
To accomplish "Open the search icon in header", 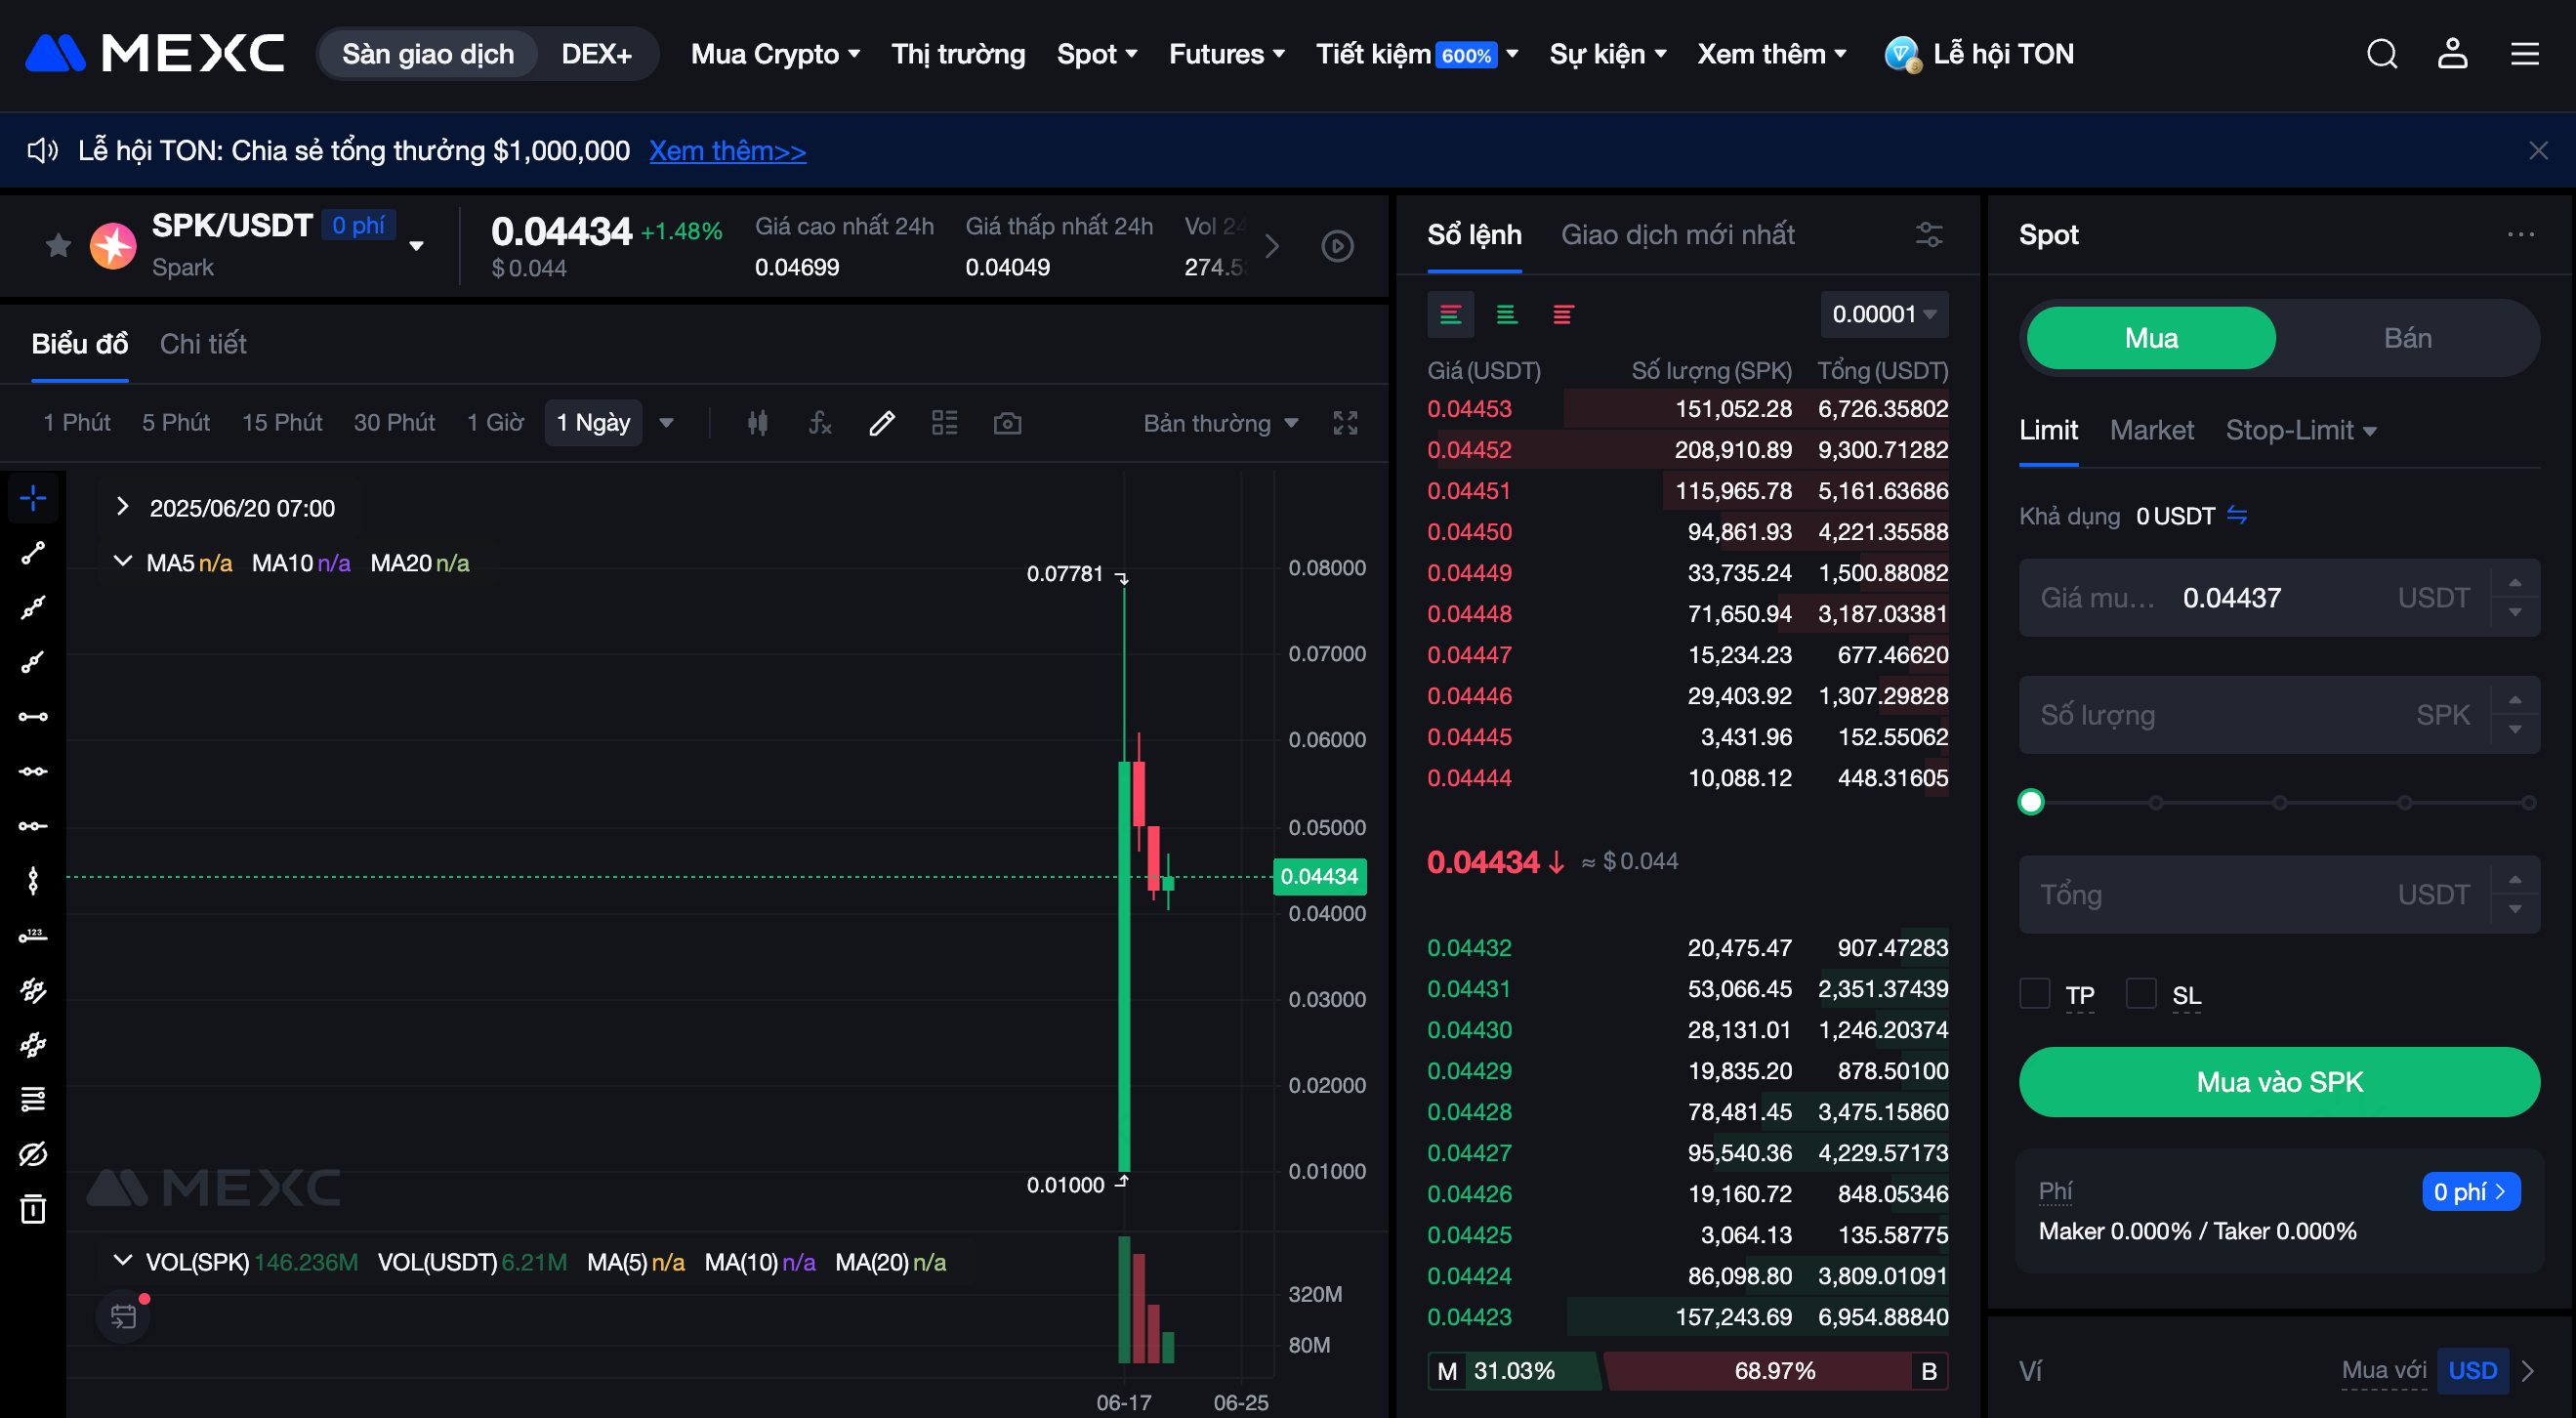I will pos(2382,54).
